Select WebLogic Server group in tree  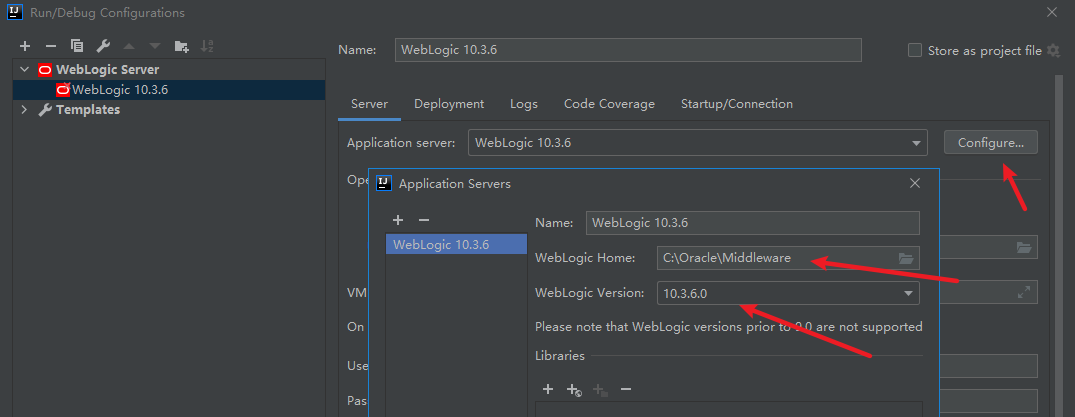[x=108, y=69]
